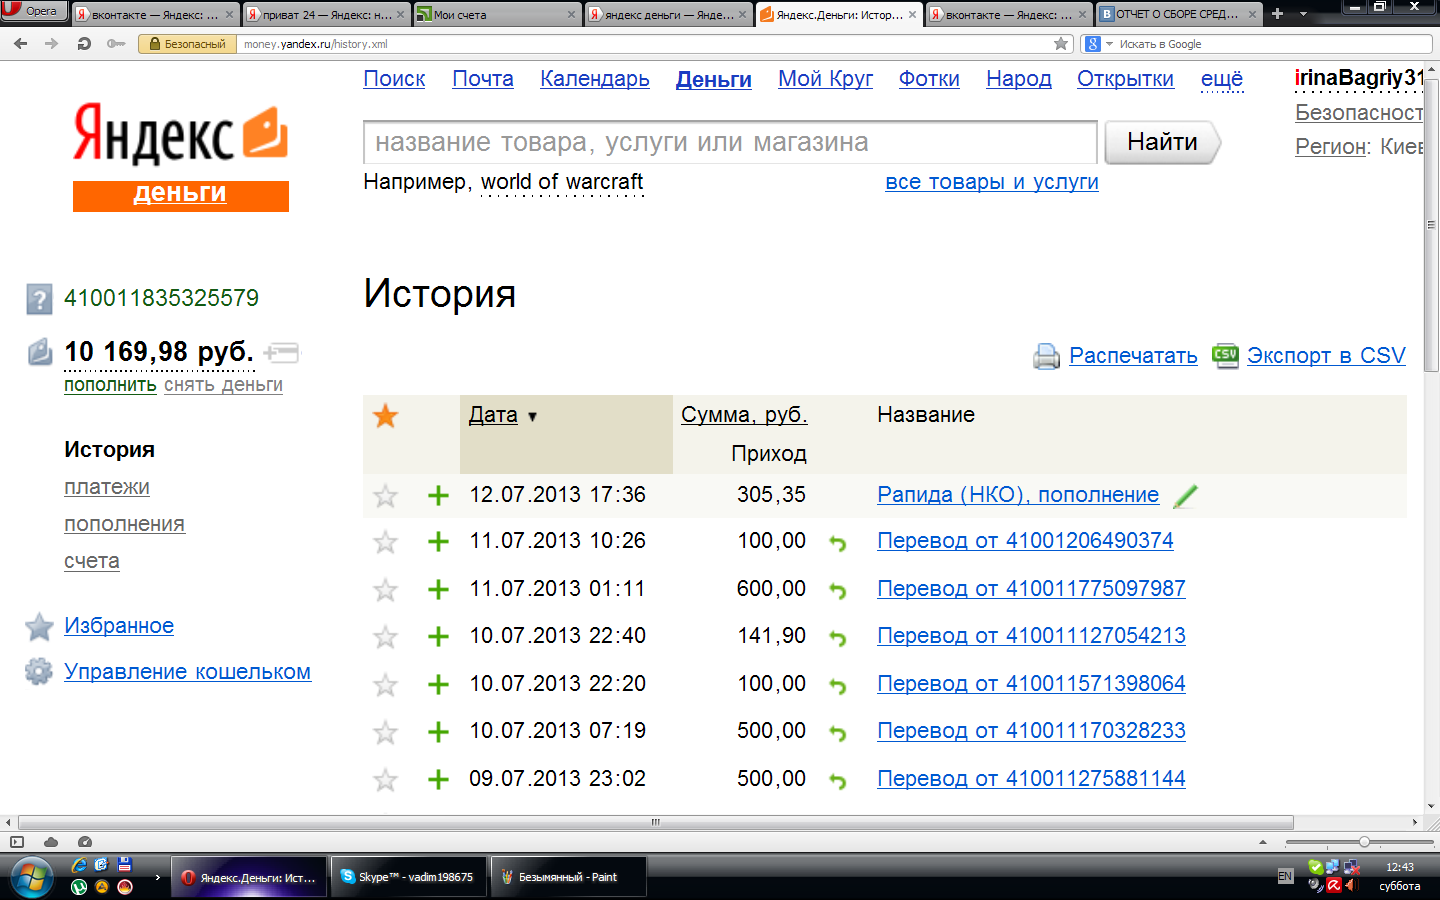Click the address bar URL field
Image resolution: width=1440 pixels, height=900 pixels.
click(645, 44)
